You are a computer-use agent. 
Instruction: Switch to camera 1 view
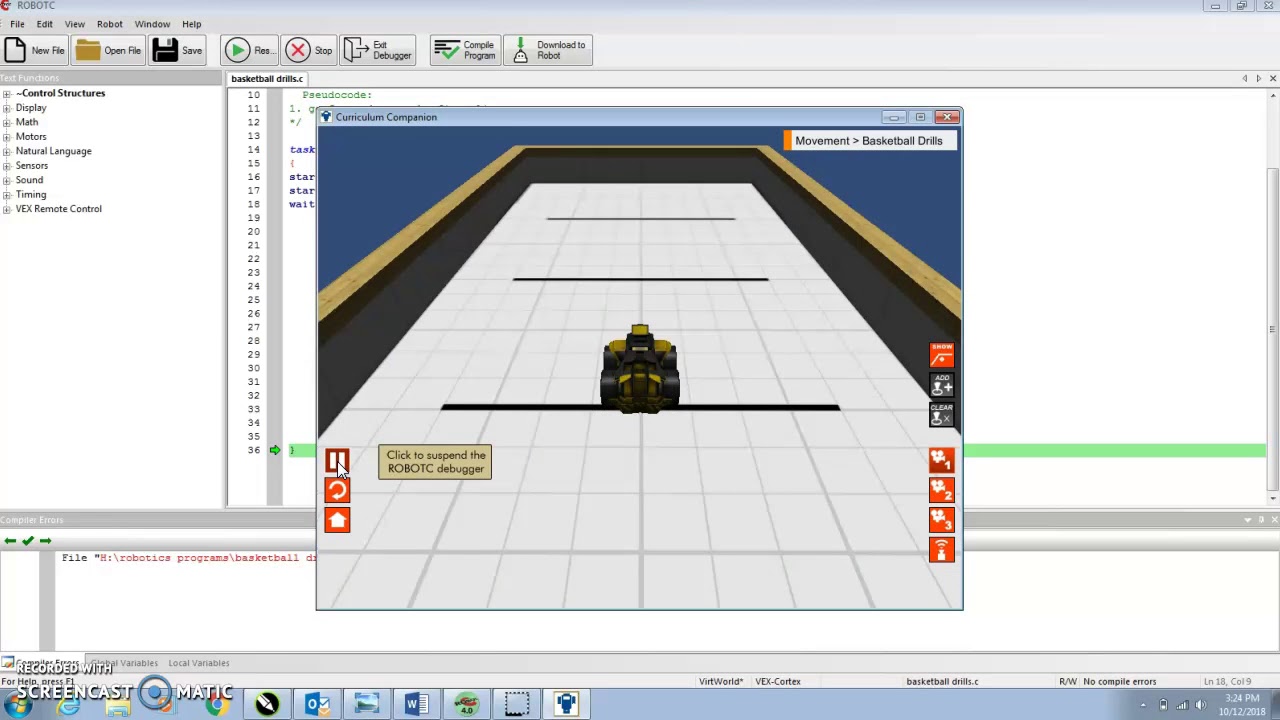click(942, 461)
